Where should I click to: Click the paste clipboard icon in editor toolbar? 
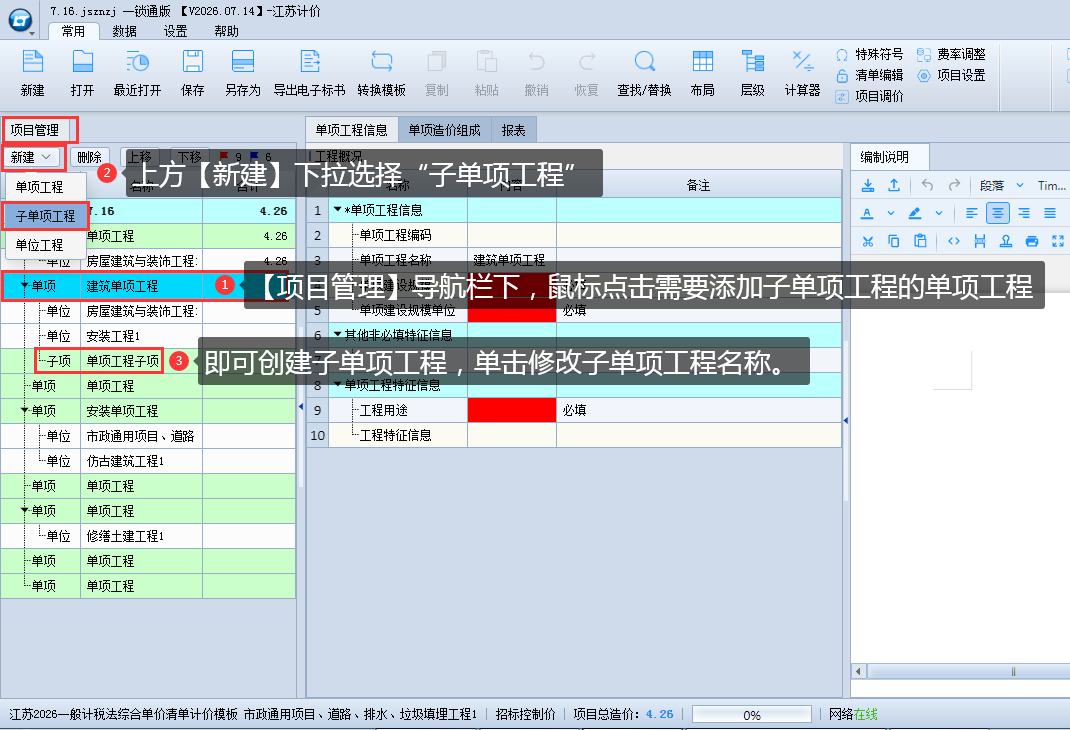pyautogui.click(x=921, y=241)
